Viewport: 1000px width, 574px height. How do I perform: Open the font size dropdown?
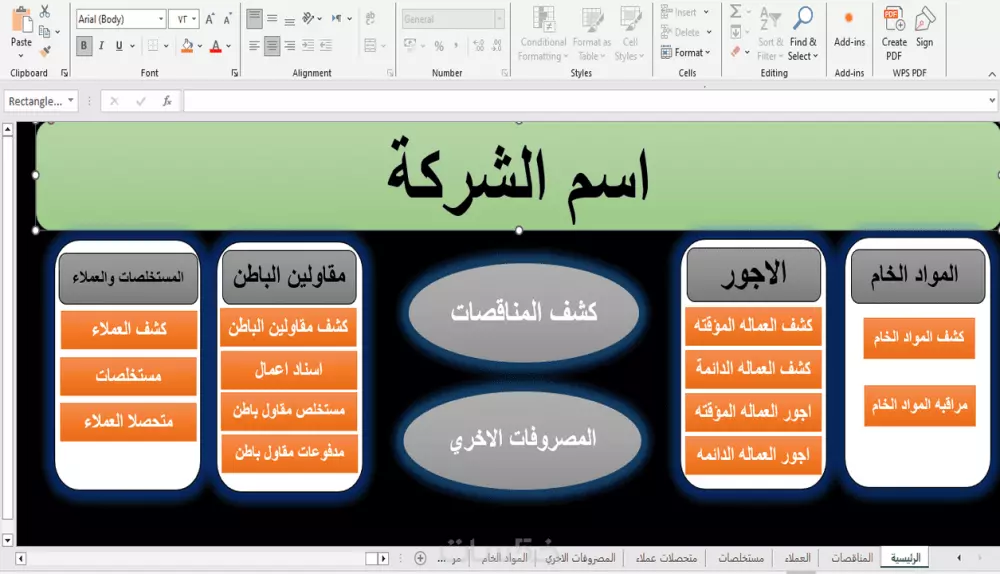194,19
